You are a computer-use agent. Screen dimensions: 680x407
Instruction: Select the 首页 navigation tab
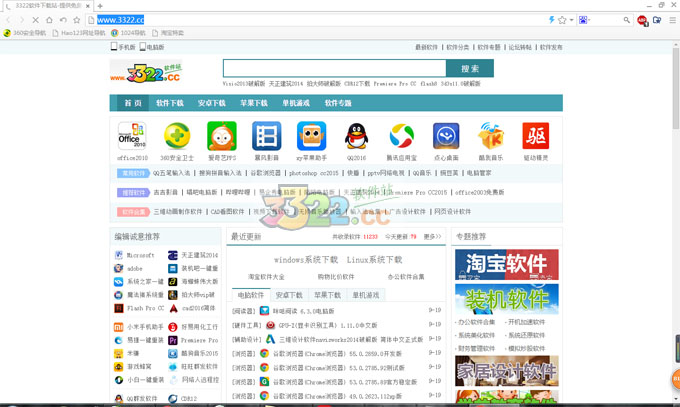coord(133,103)
